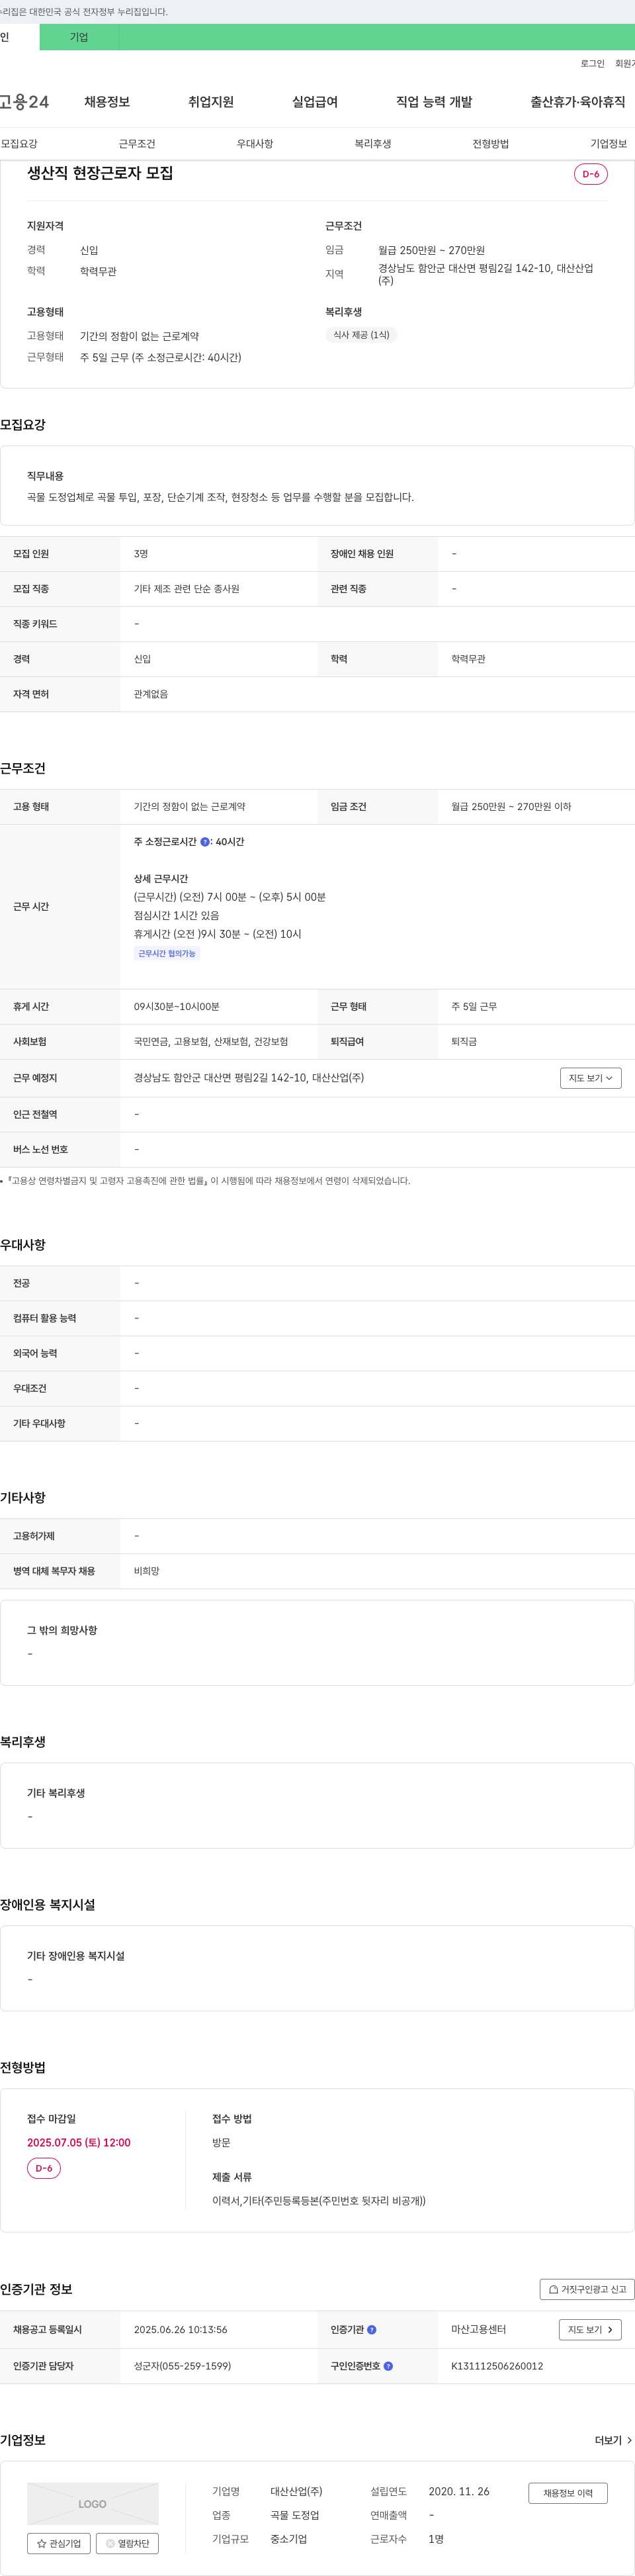Report false ad via 거짓구인광고 신고
This screenshot has width=635, height=2576.
click(587, 2289)
